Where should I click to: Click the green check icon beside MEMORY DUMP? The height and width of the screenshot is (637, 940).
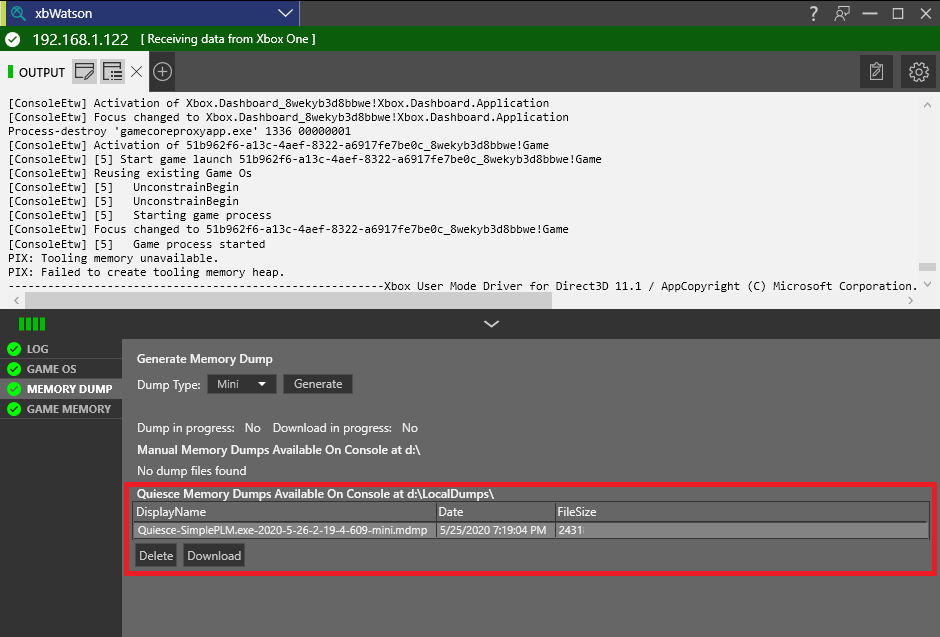[x=14, y=389]
